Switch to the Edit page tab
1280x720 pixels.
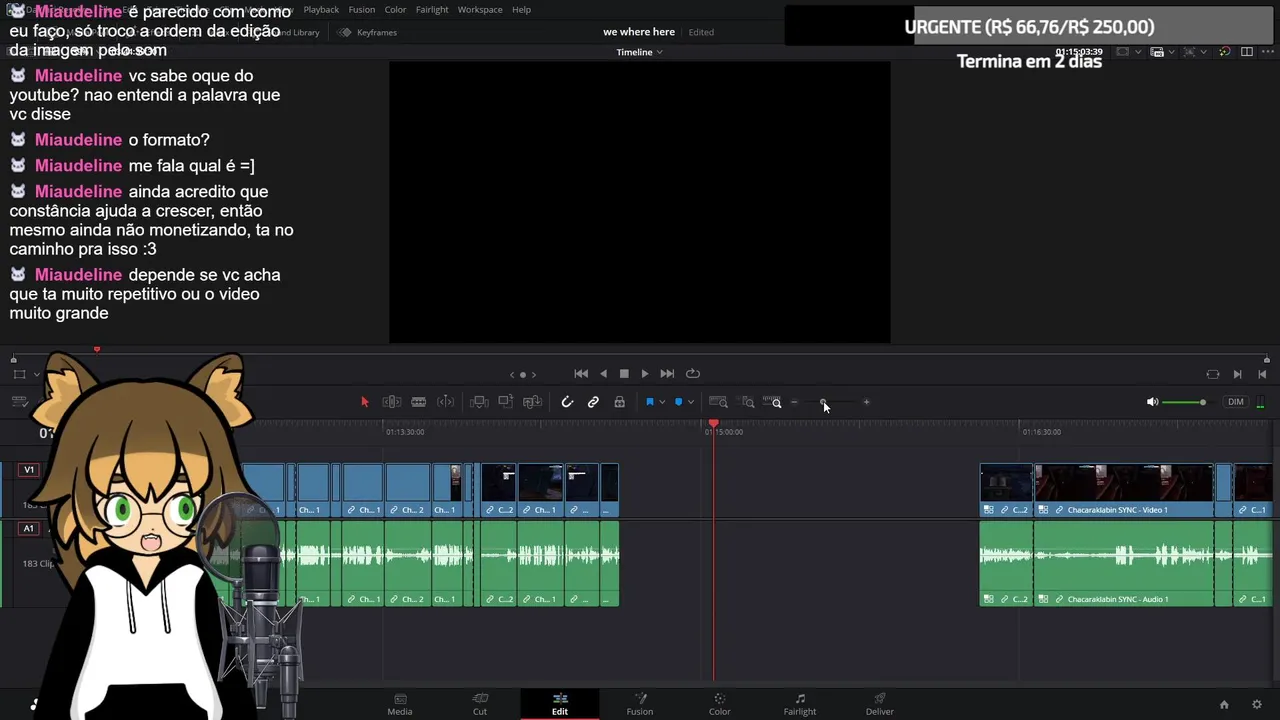[560, 704]
